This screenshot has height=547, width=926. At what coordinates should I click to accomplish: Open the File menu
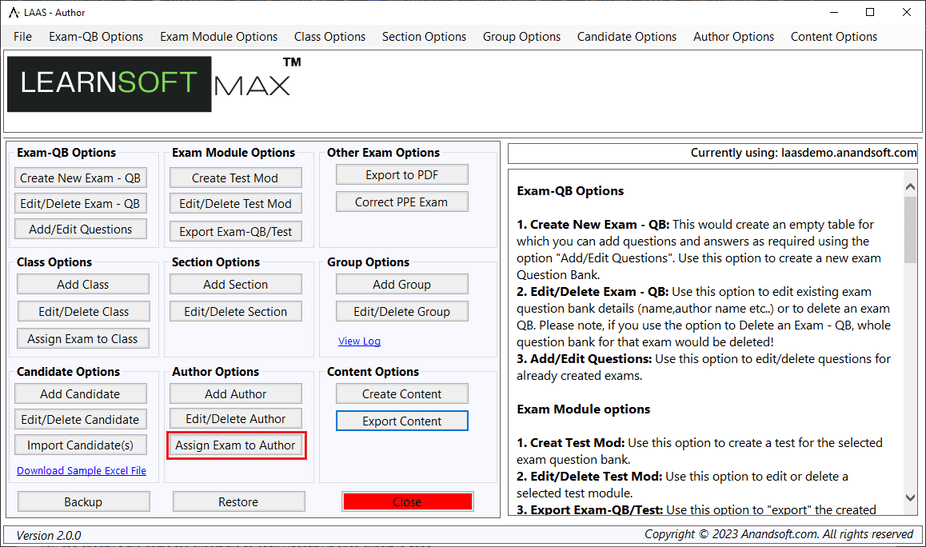(23, 37)
